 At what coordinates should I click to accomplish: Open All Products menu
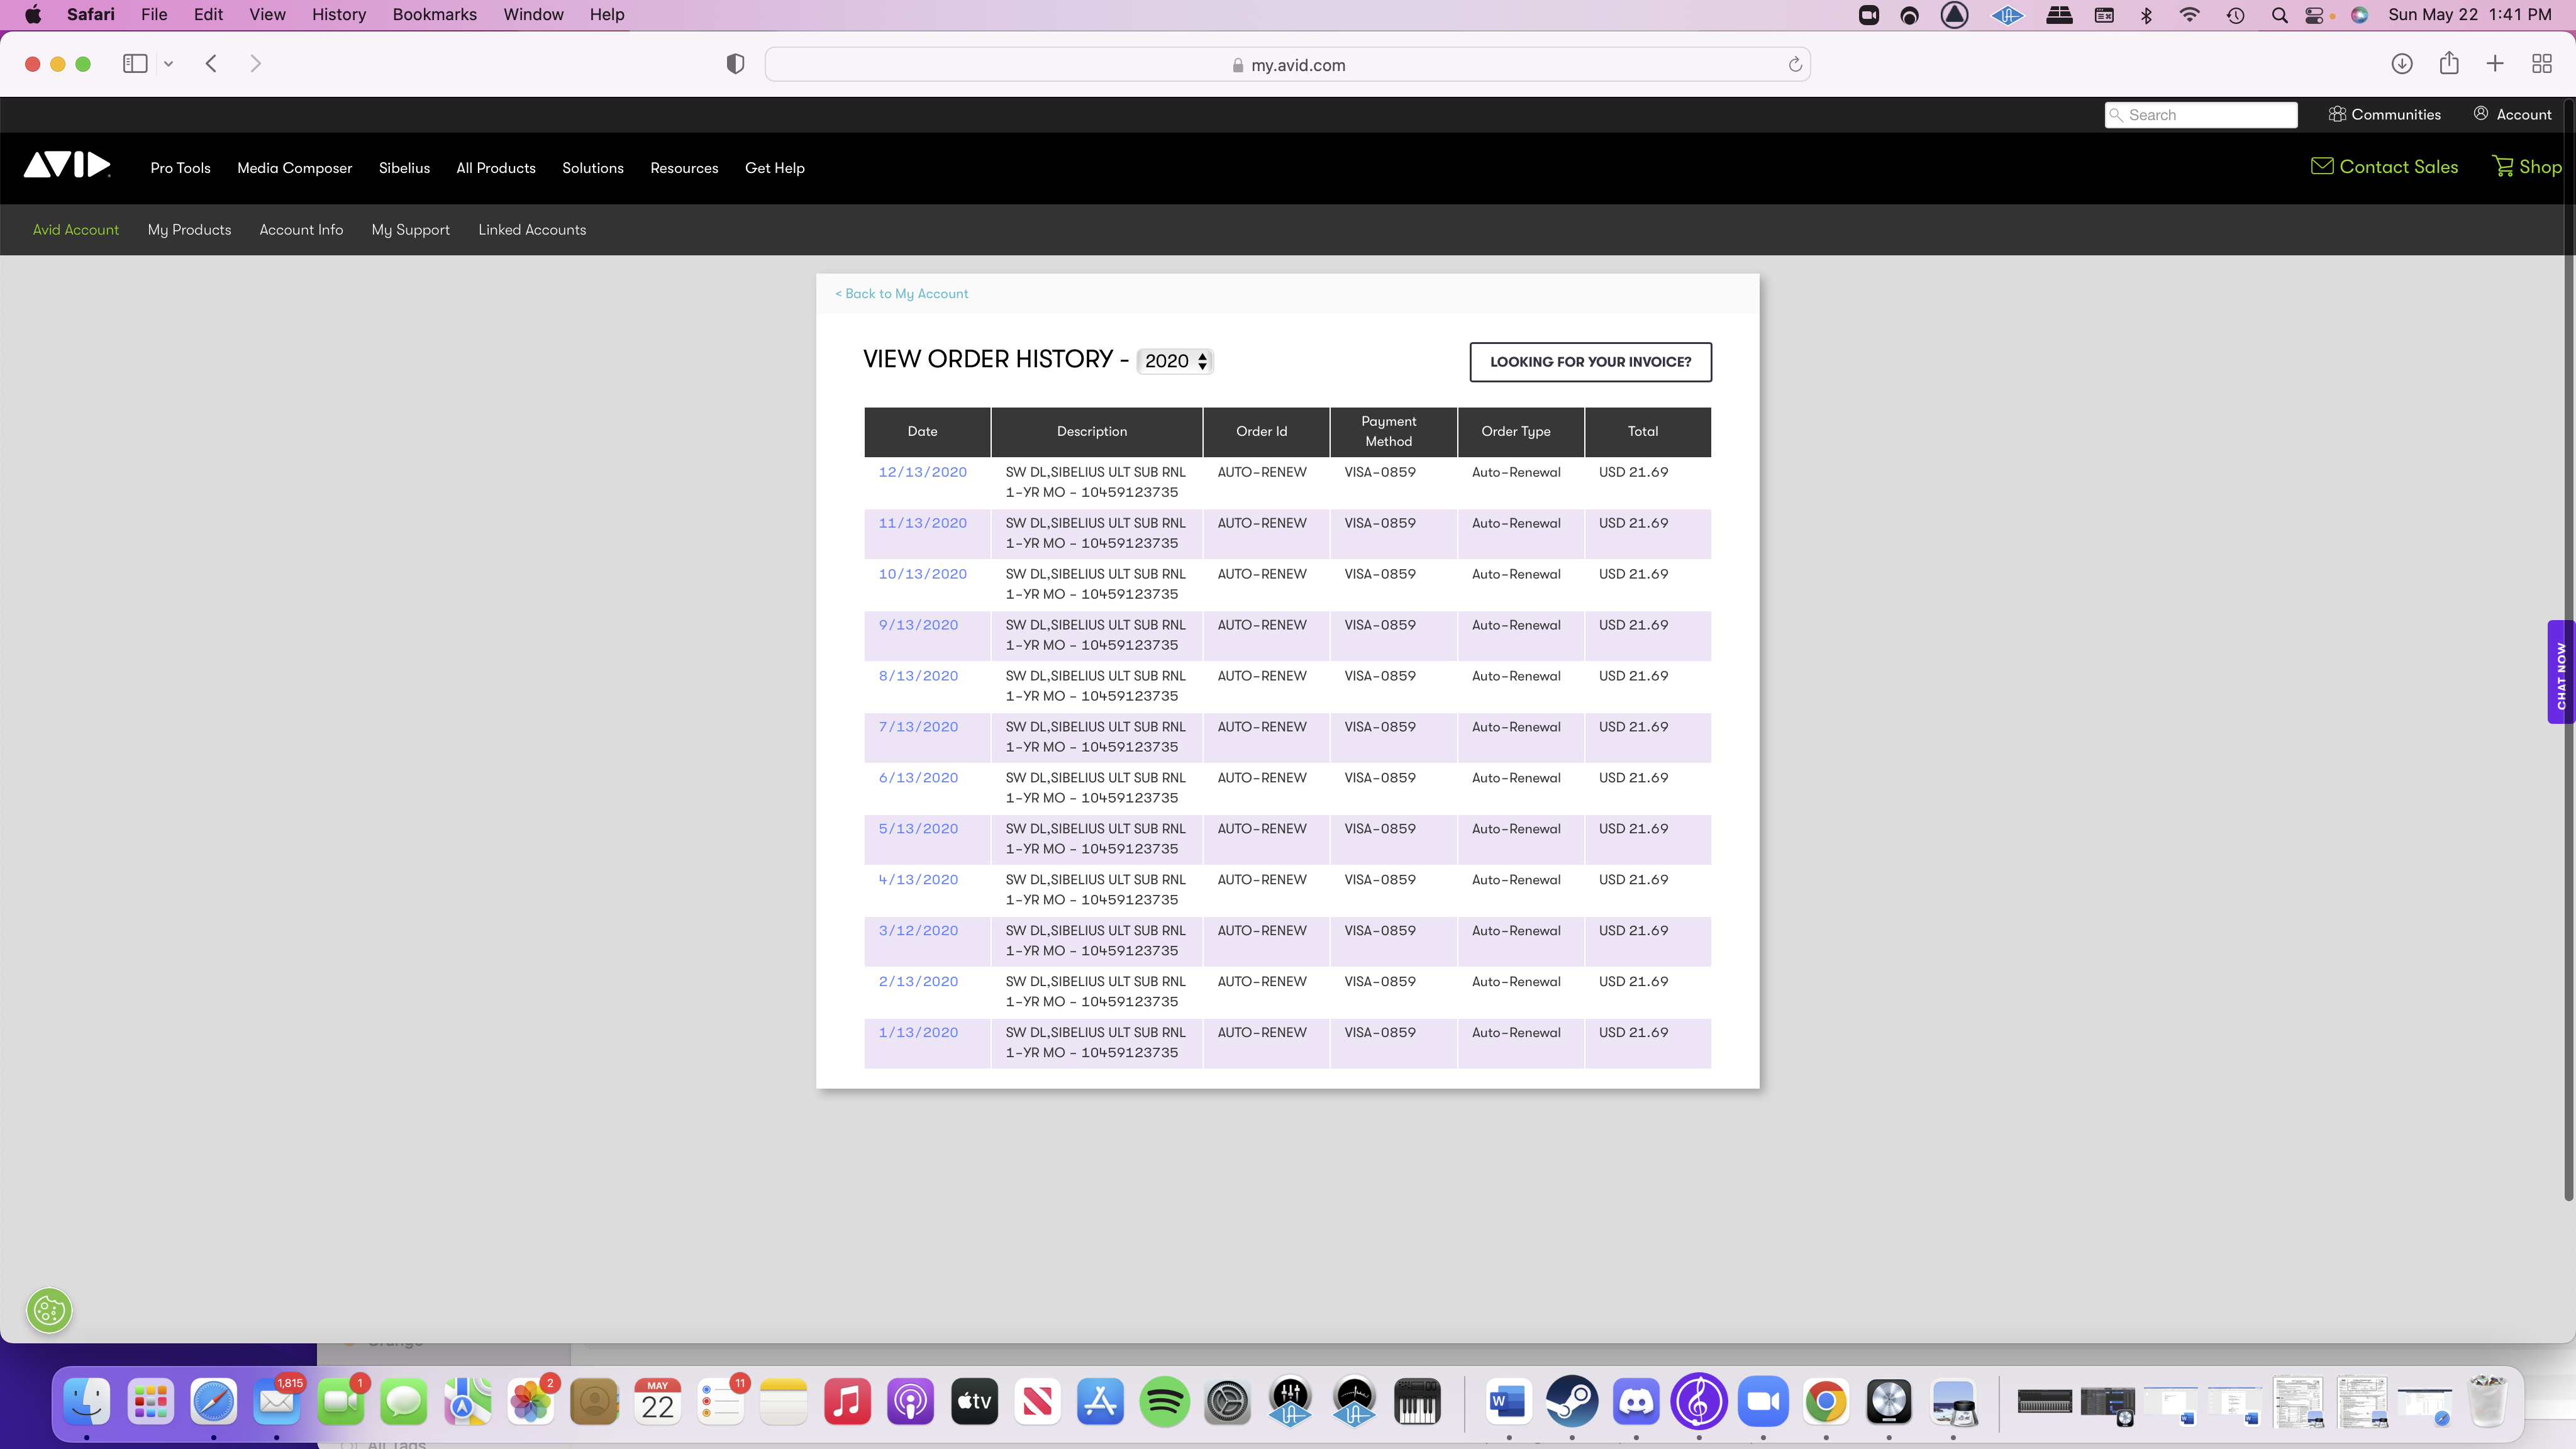496,168
